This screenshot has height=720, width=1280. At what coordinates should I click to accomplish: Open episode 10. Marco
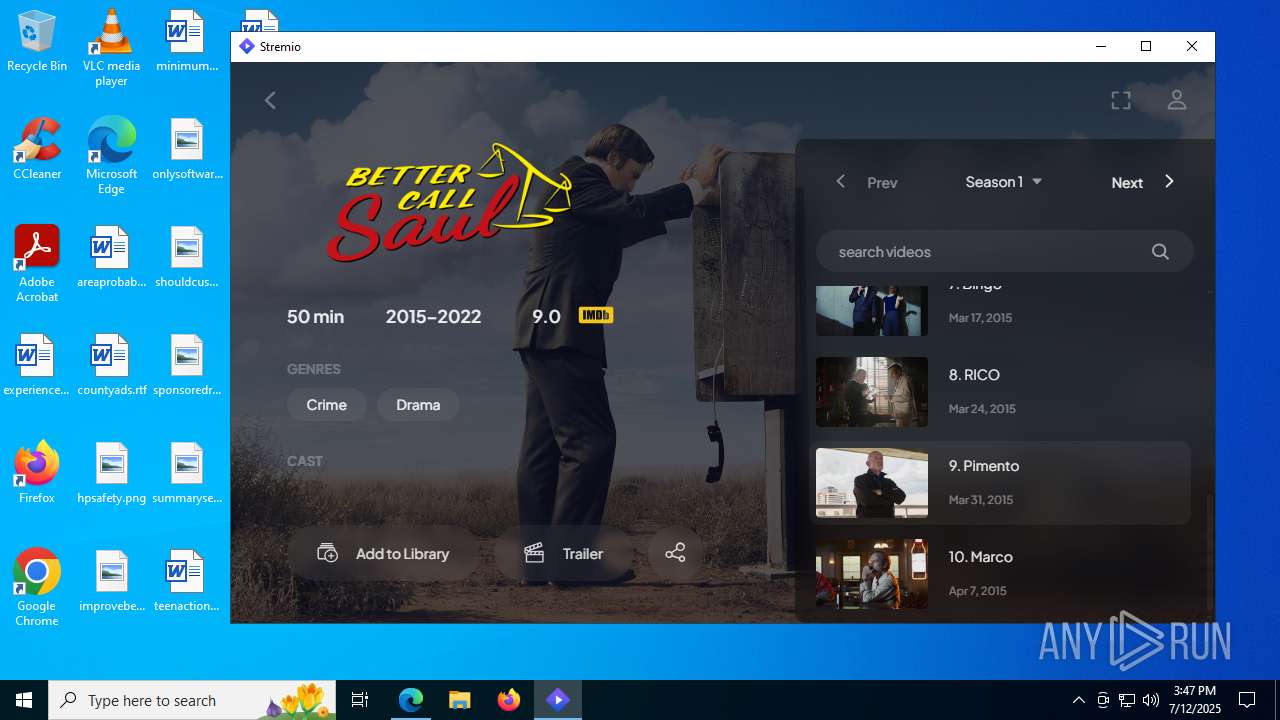(1000, 574)
